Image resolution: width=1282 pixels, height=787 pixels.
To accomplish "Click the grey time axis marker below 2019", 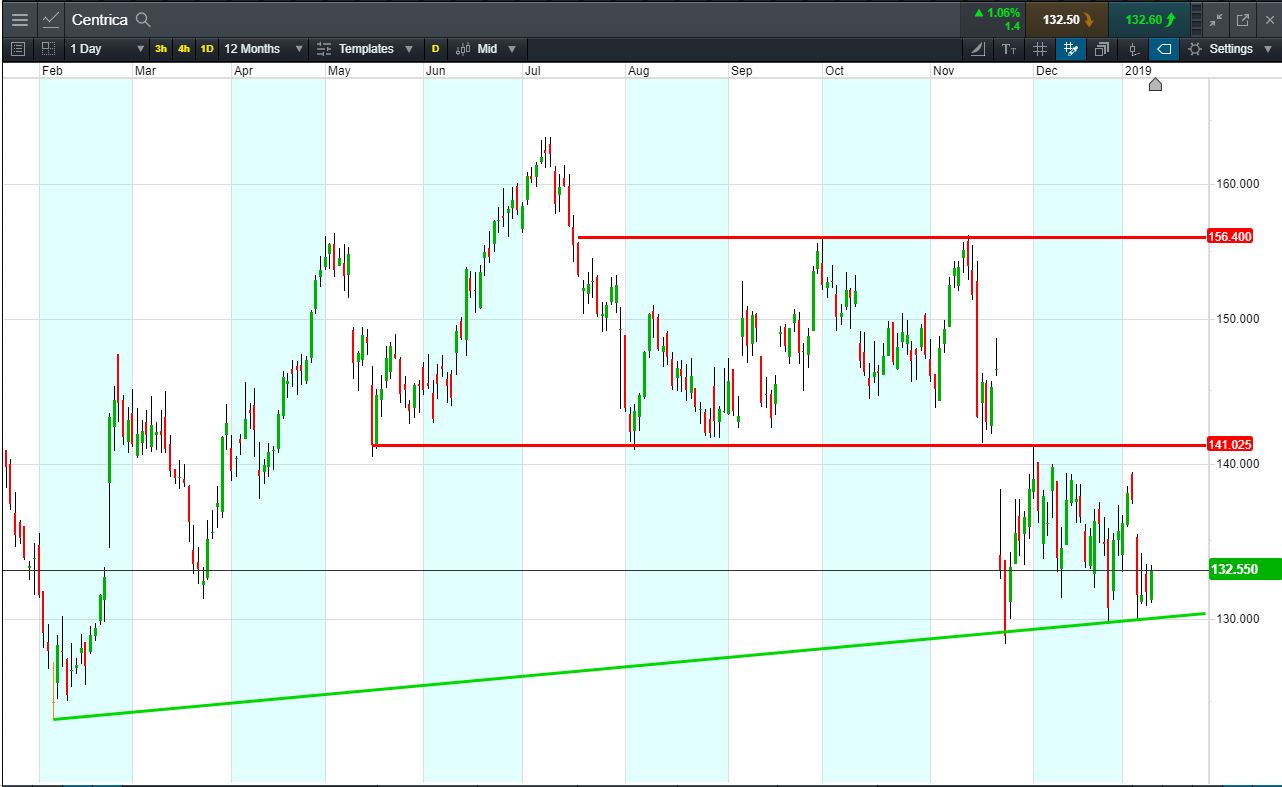I will pyautogui.click(x=1156, y=85).
